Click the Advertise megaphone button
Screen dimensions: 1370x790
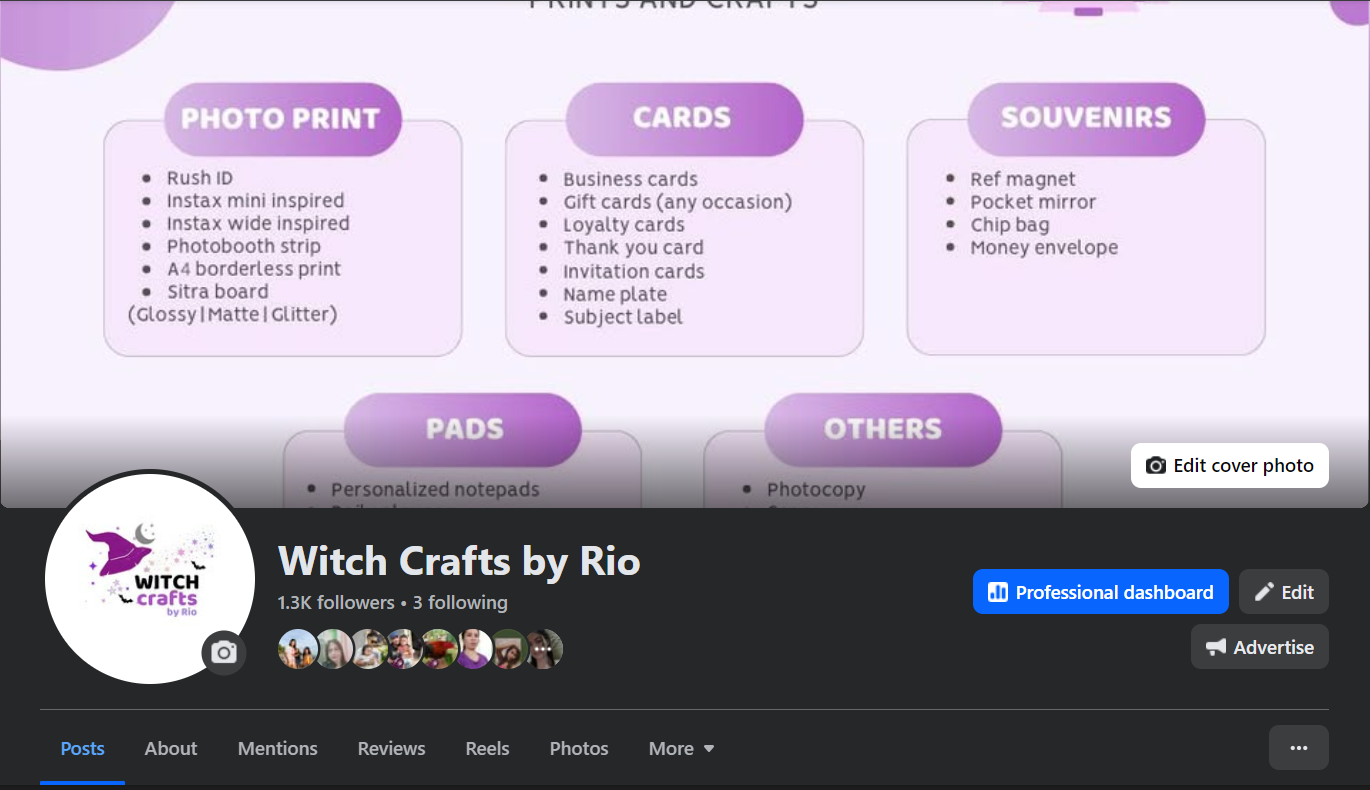pyautogui.click(x=1259, y=647)
